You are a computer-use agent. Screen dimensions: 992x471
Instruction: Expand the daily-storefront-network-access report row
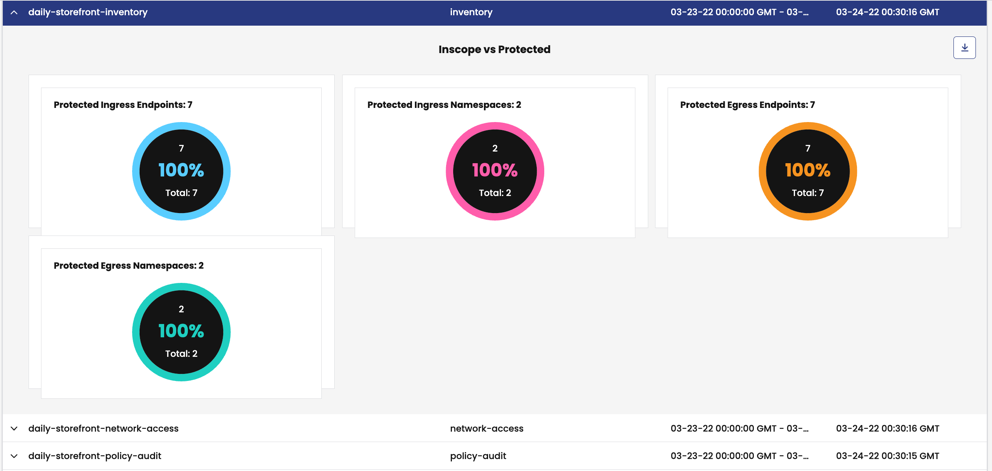pyautogui.click(x=14, y=429)
